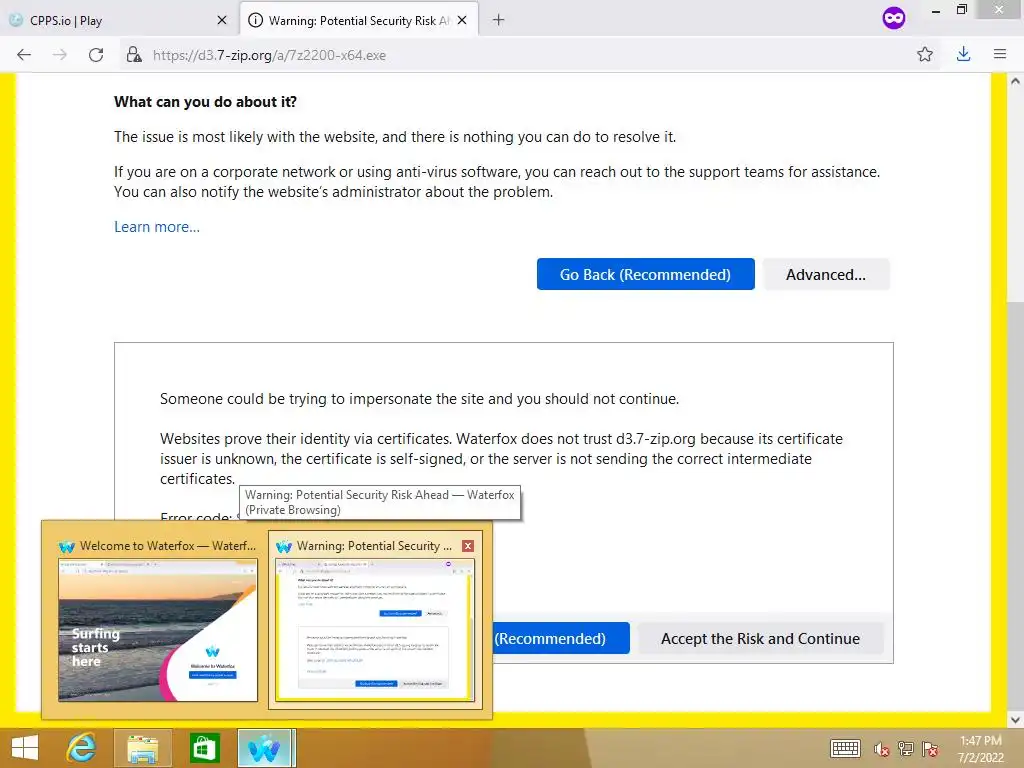Click the forward navigation arrow
Screen dimensions: 1024x768
[59, 55]
